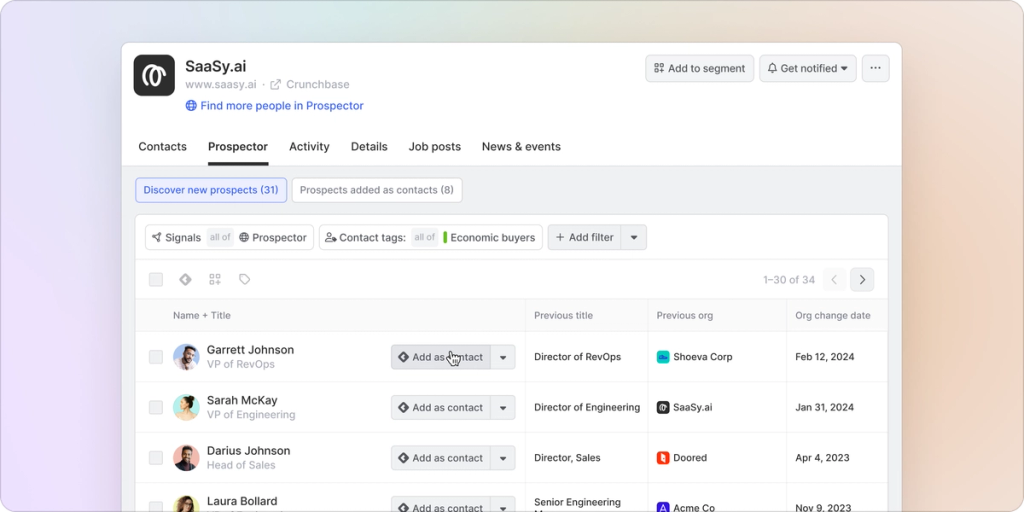Check the Garrett Johnson row checkbox

pos(155,357)
